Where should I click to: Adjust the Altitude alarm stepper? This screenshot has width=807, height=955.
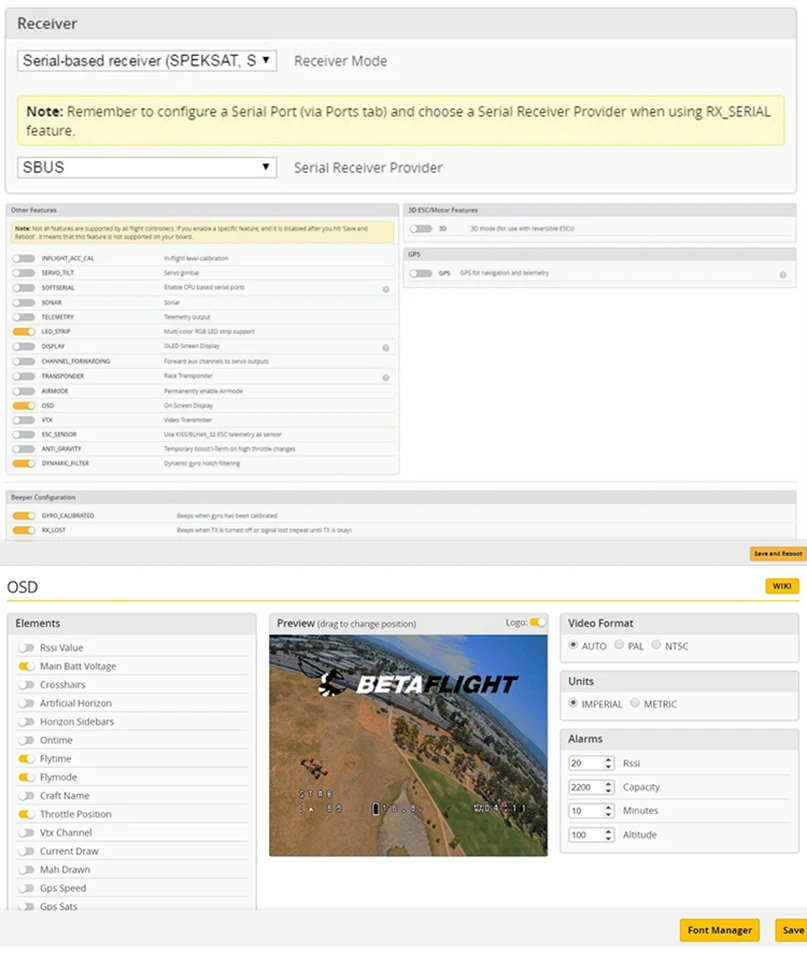coord(608,835)
